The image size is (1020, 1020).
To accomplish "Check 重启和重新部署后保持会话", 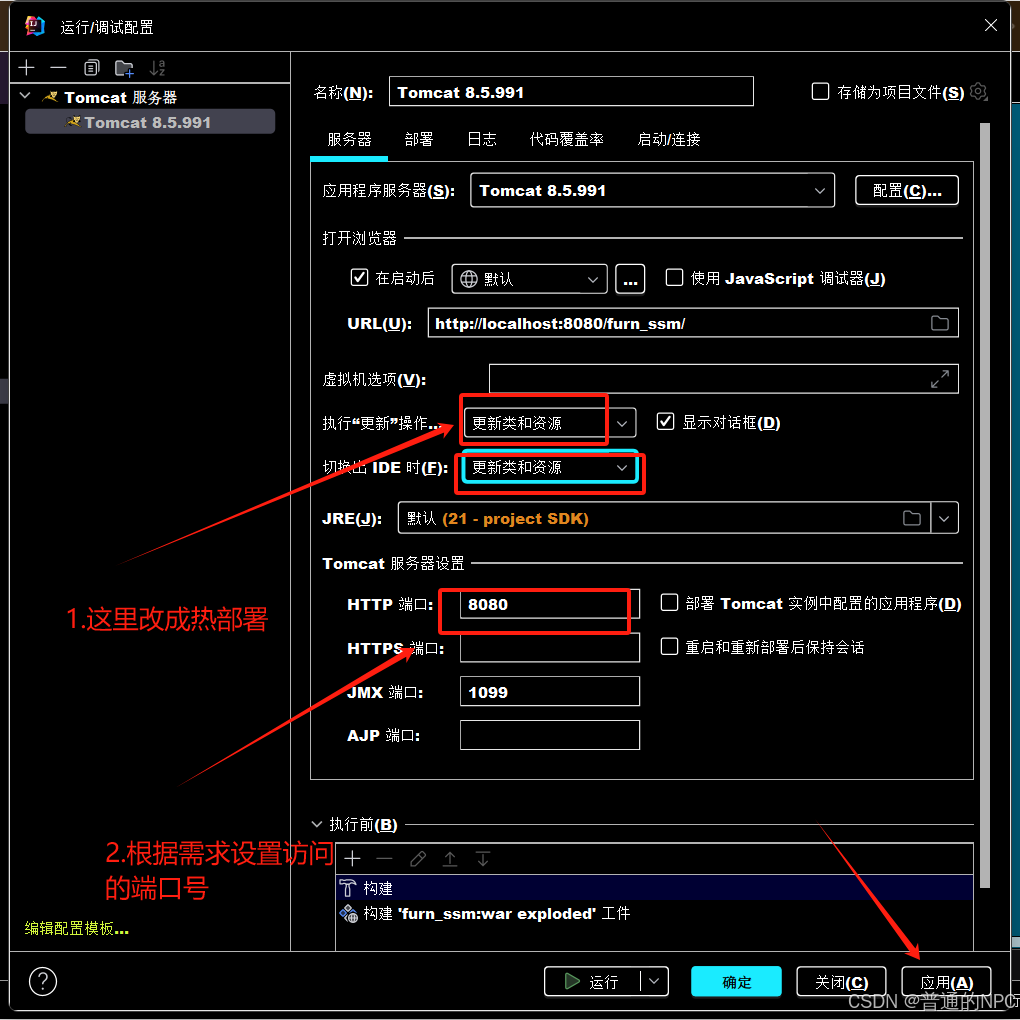I will point(669,647).
